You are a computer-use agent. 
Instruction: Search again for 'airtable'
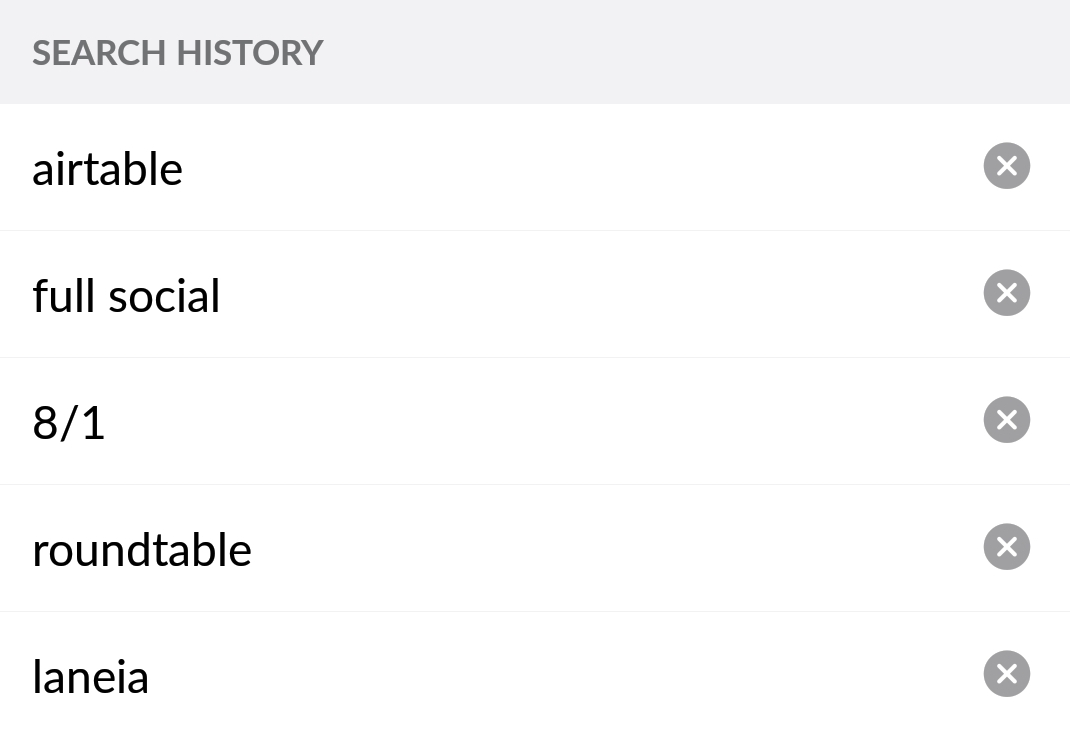[x=107, y=169]
